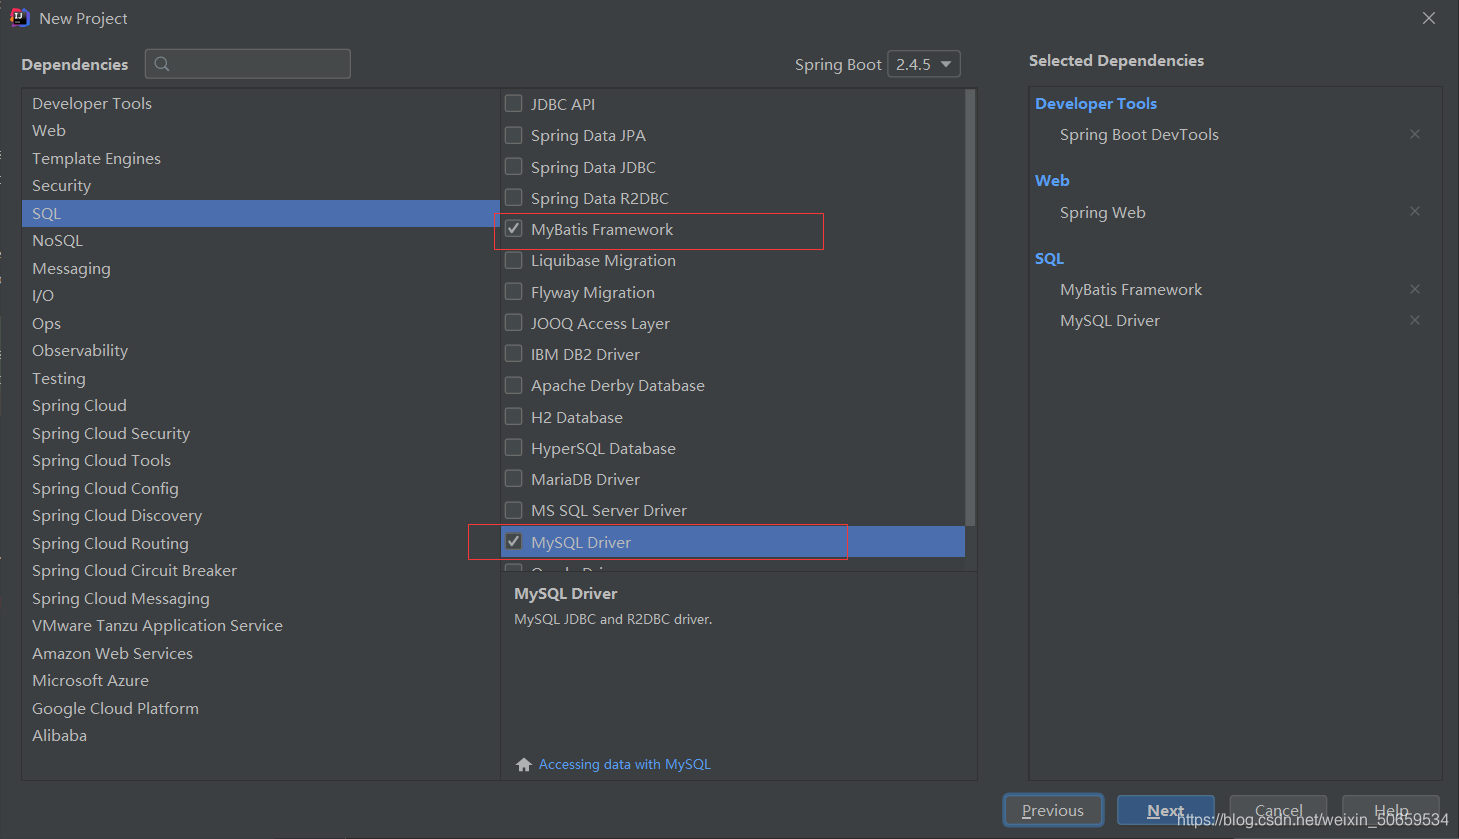Click the IntelliJ IDEA logo icon

pyautogui.click(x=19, y=18)
